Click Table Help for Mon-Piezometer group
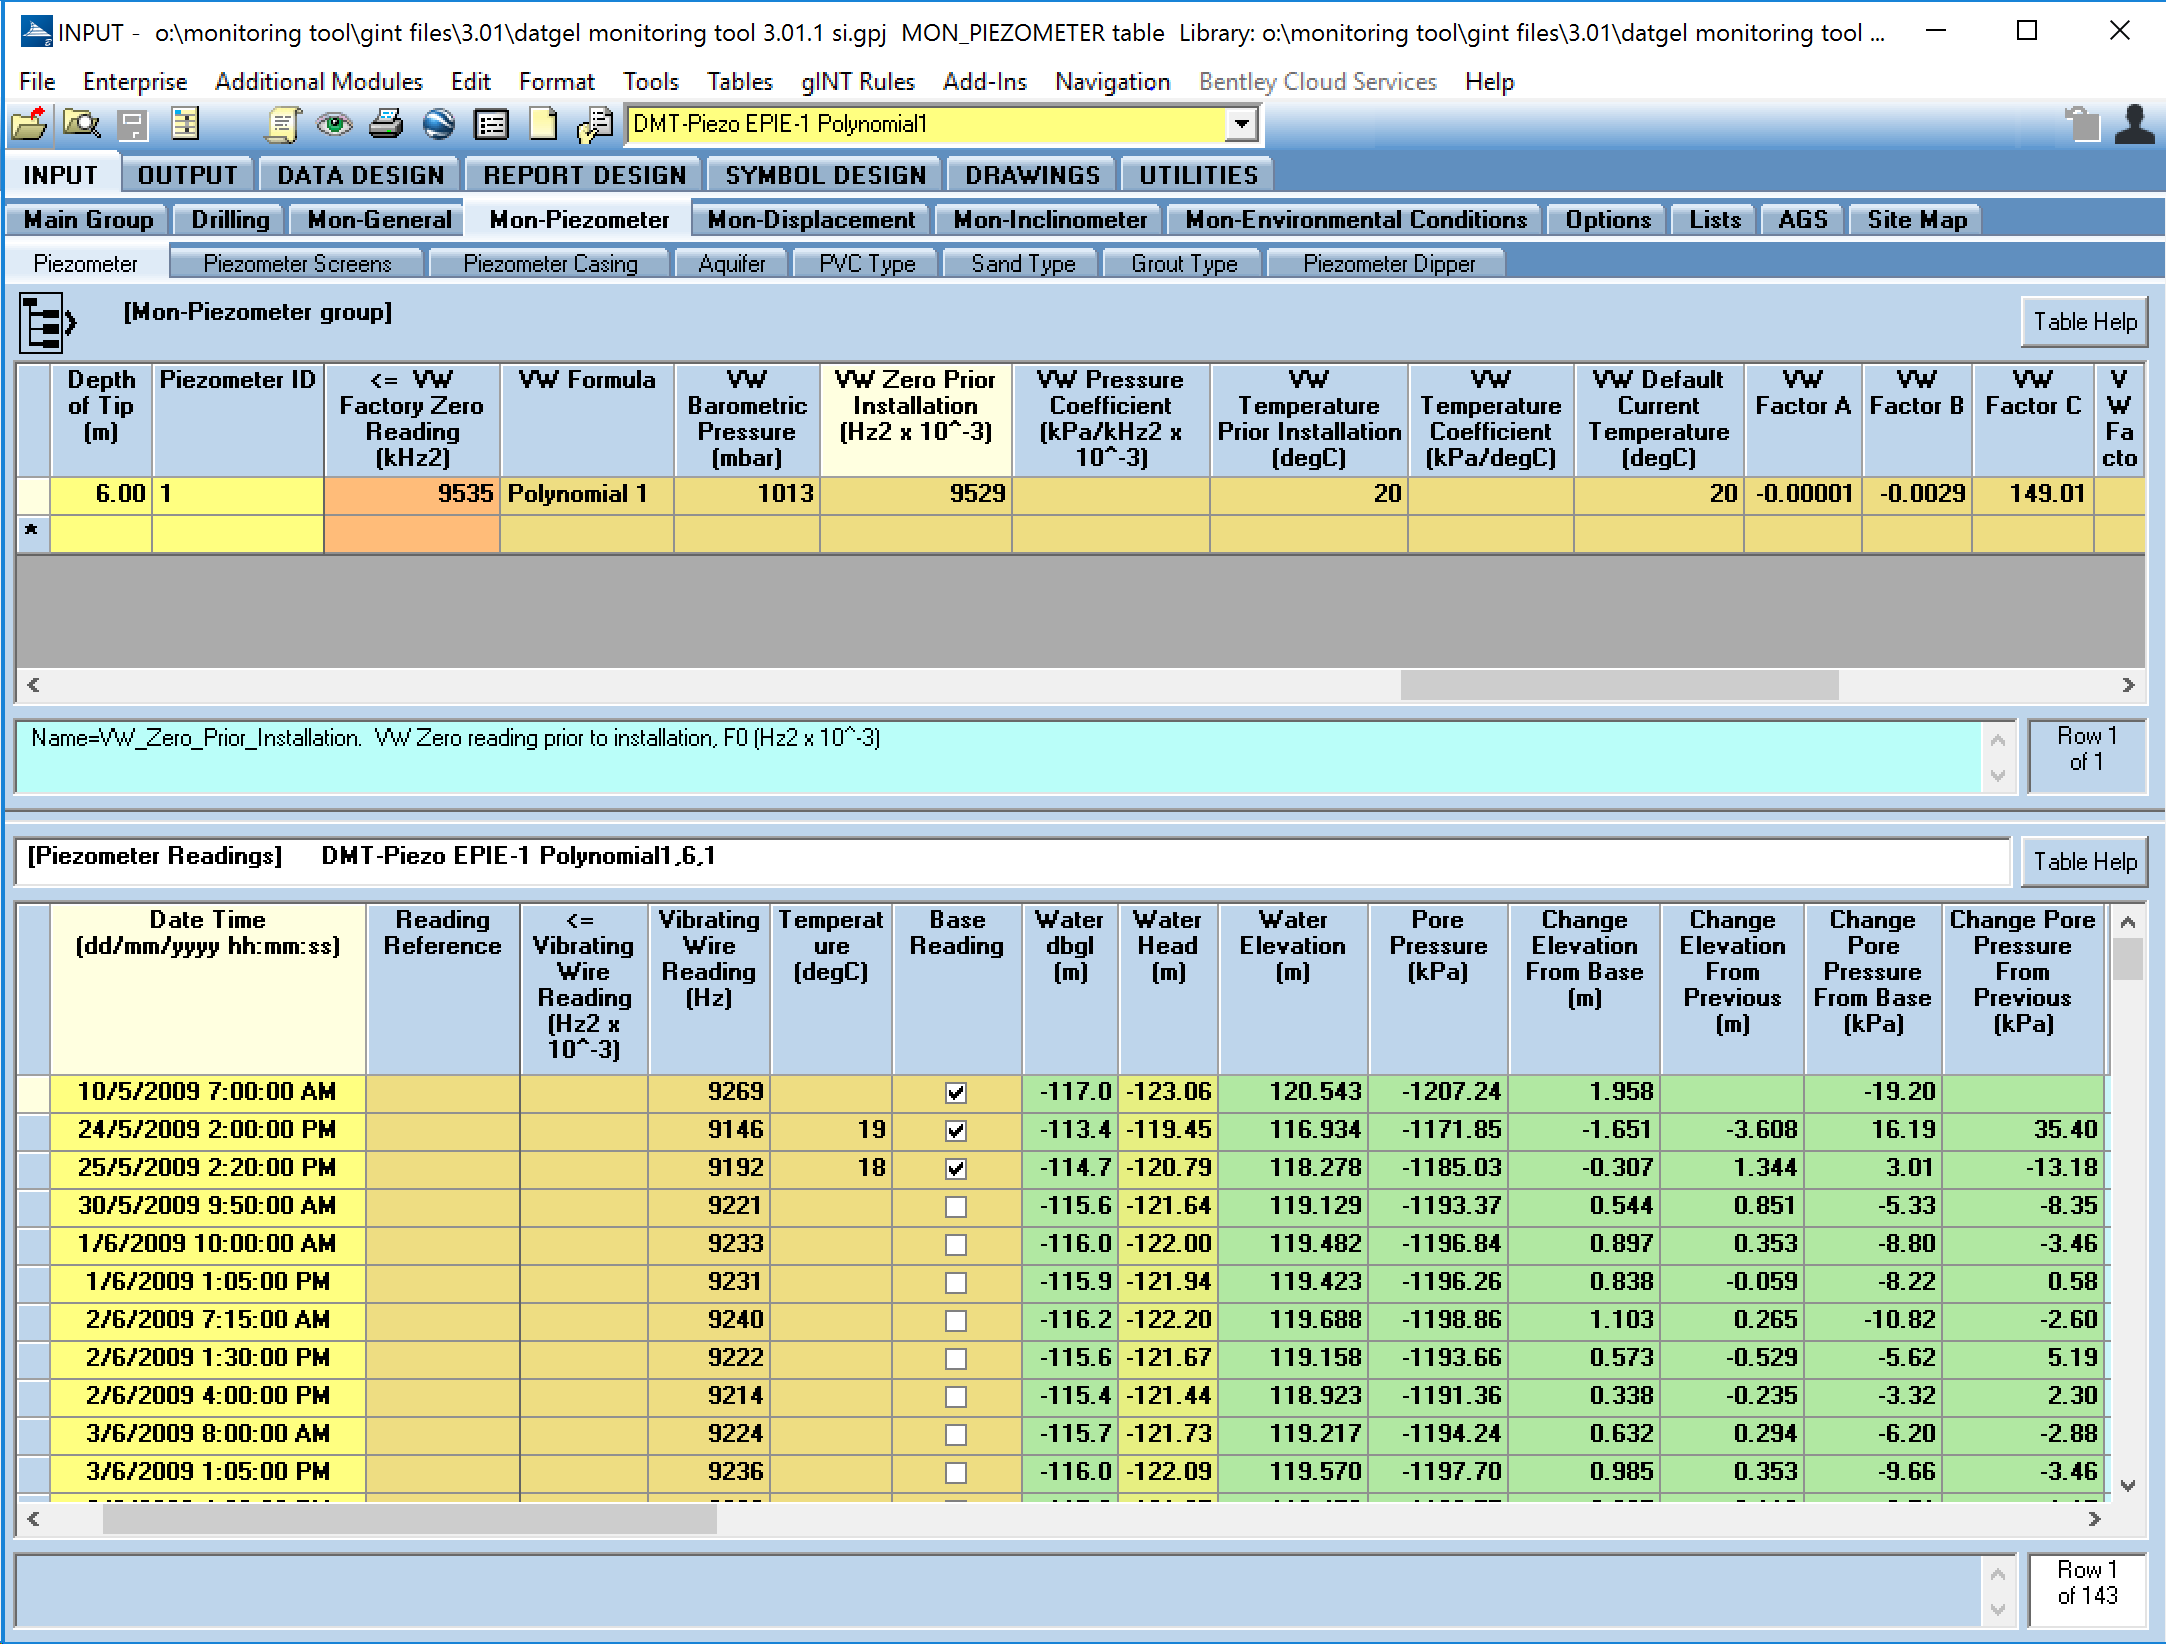The image size is (2166, 1644). [x=2084, y=322]
